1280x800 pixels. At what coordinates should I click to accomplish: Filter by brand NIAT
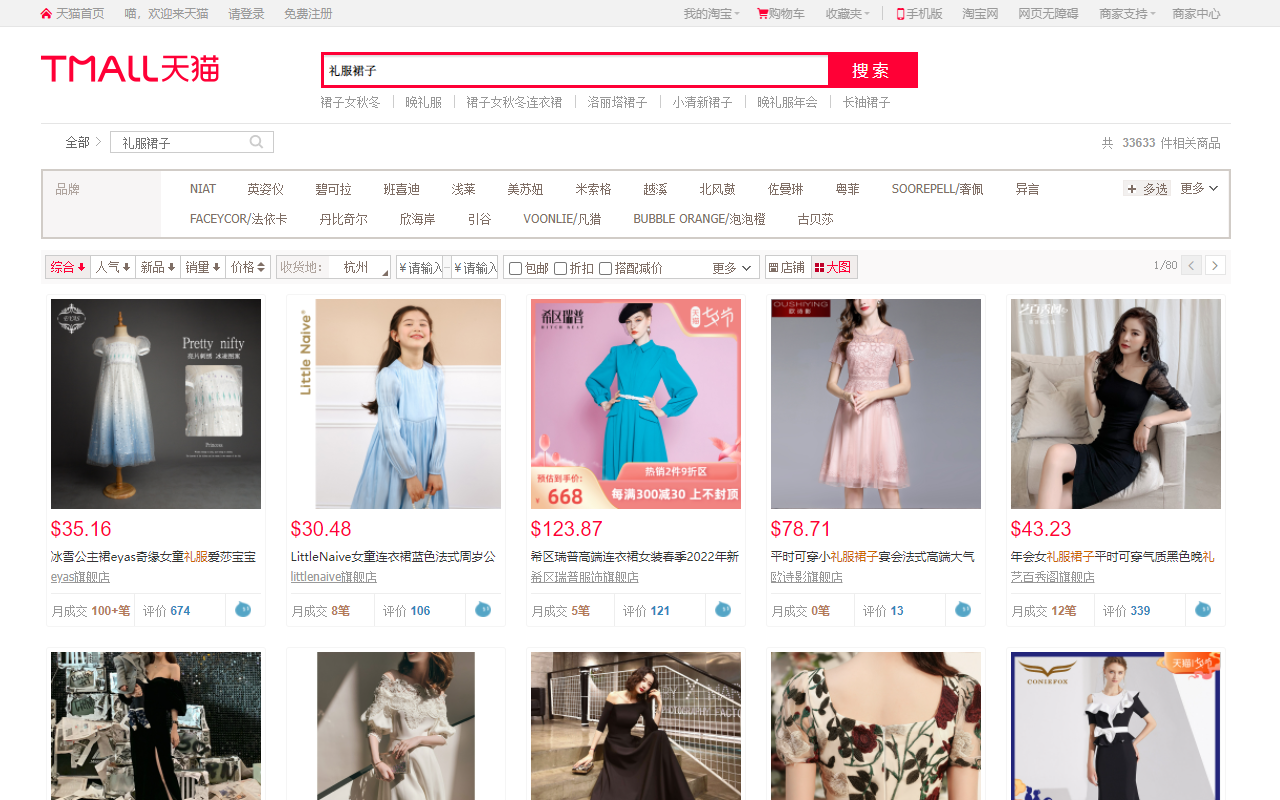203,189
